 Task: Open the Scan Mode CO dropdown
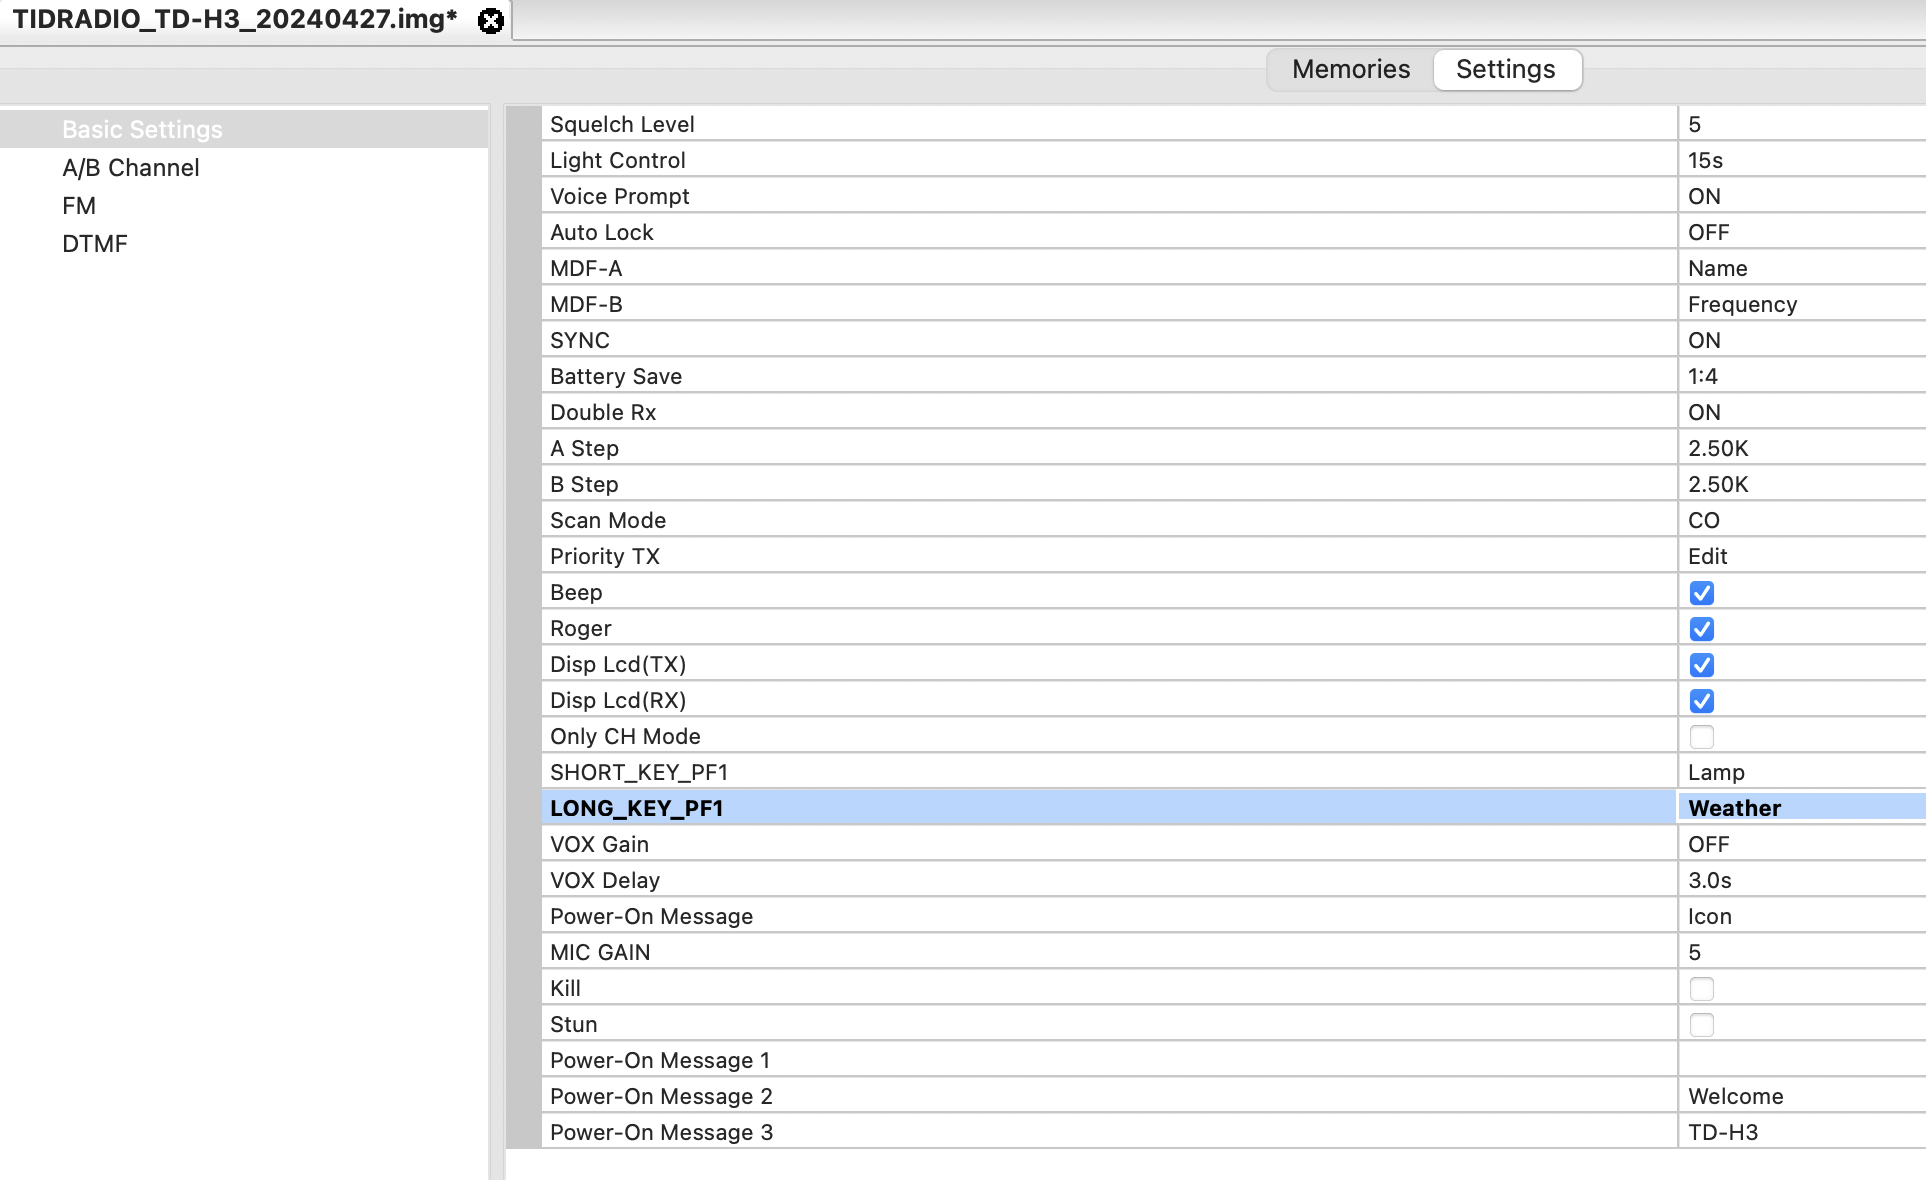pos(1800,520)
